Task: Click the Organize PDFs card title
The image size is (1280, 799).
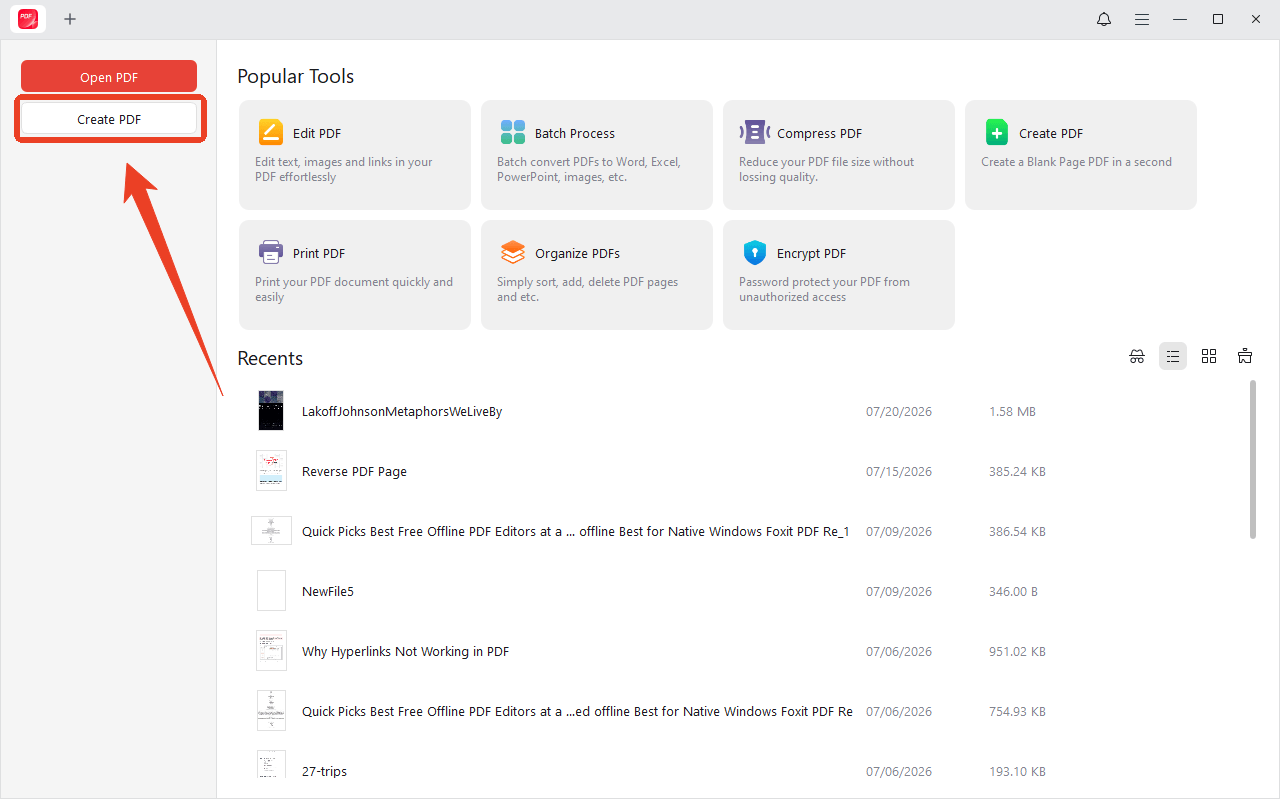Action: pos(577,254)
